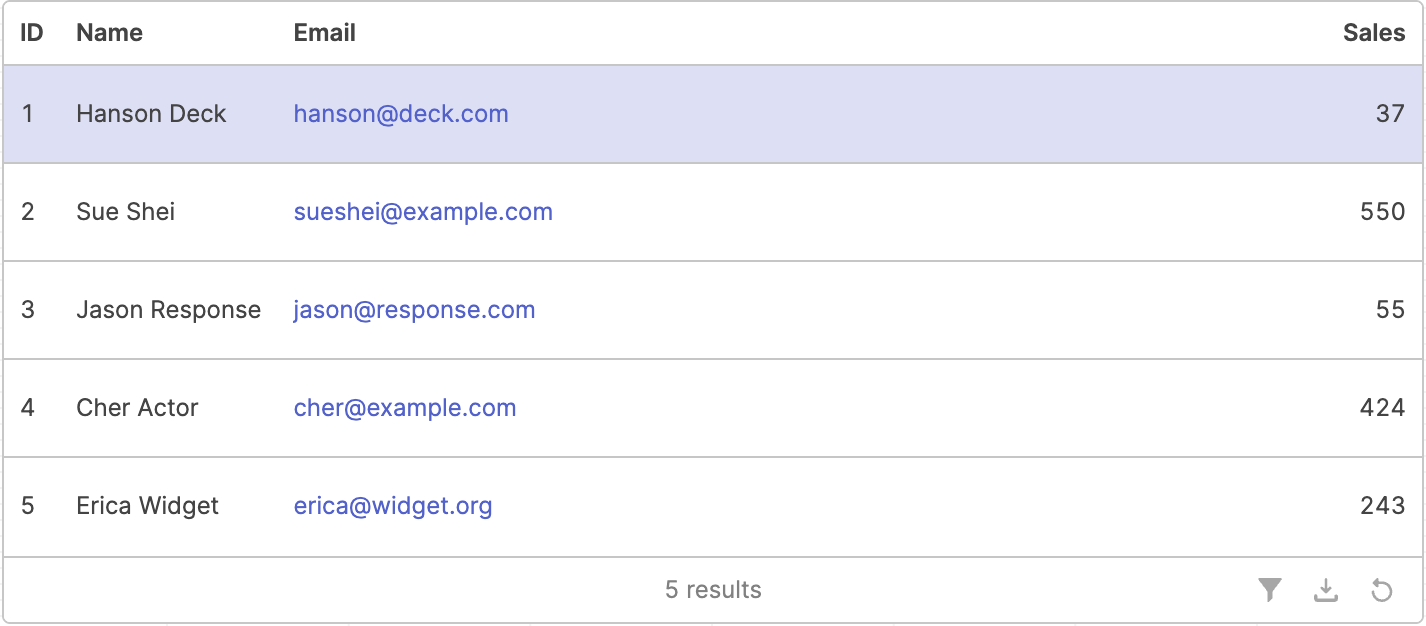Open the table filter icon
The image size is (1426, 626).
tap(1269, 590)
